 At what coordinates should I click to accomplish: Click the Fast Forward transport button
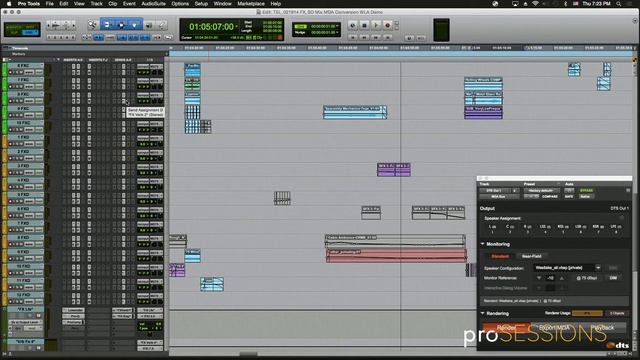coord(376,37)
